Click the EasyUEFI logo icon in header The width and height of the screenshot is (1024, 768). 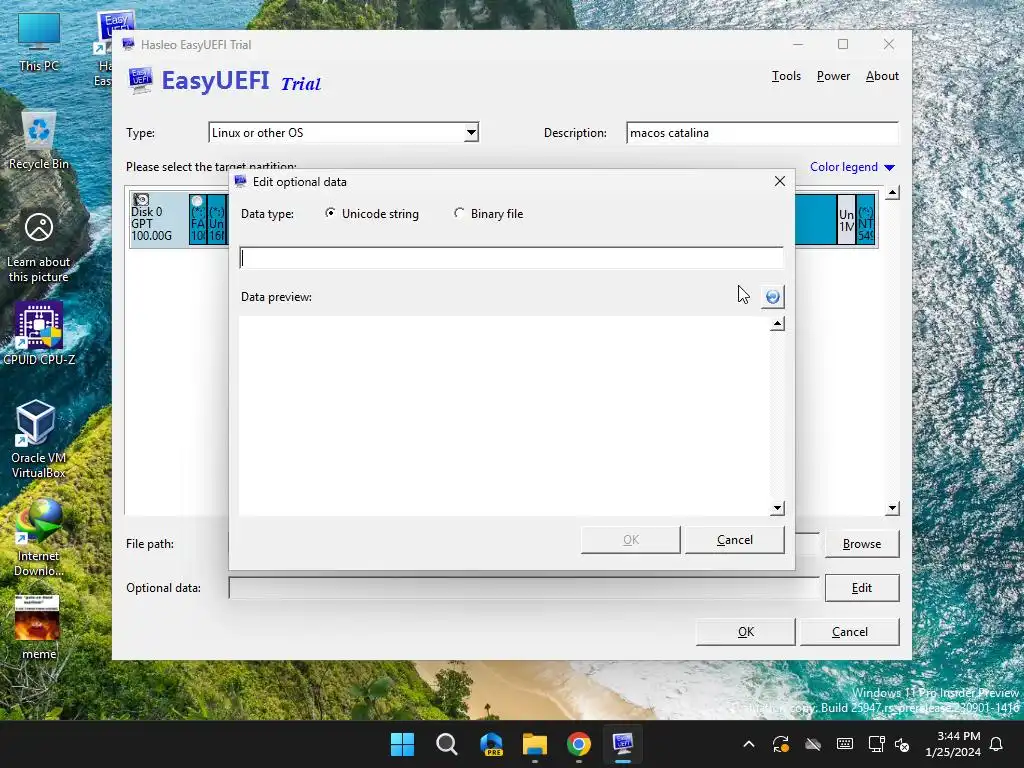140,81
